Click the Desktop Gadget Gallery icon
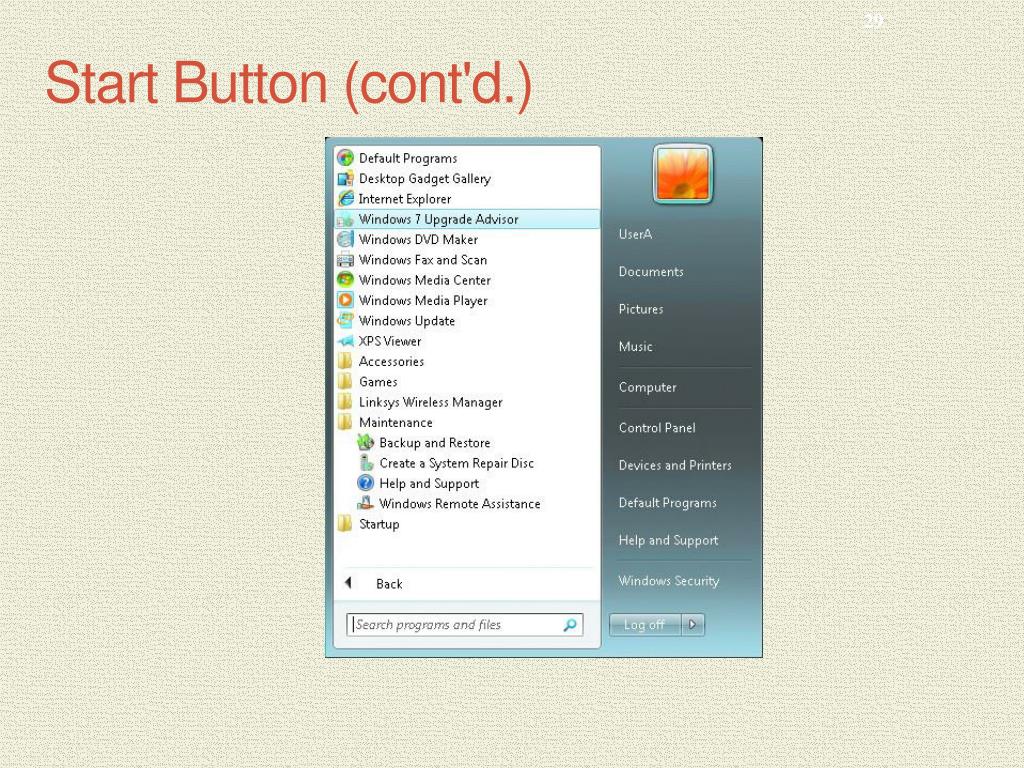1024x768 pixels. [345, 178]
